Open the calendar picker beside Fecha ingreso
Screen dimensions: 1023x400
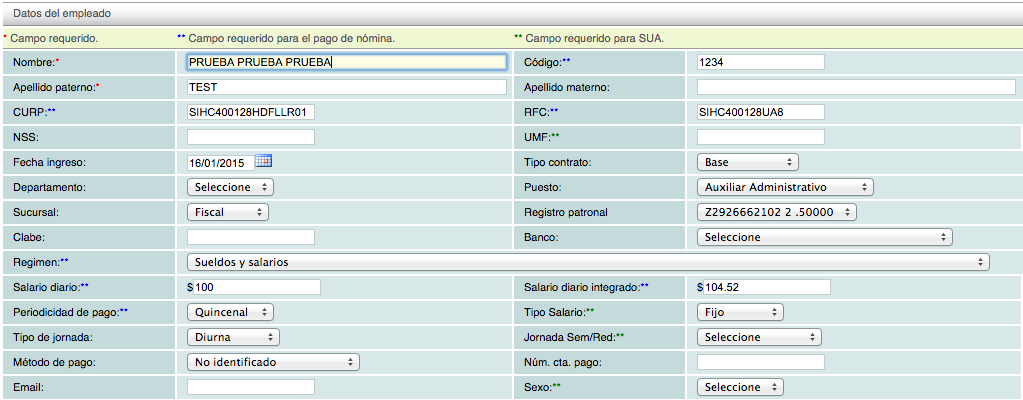264,161
